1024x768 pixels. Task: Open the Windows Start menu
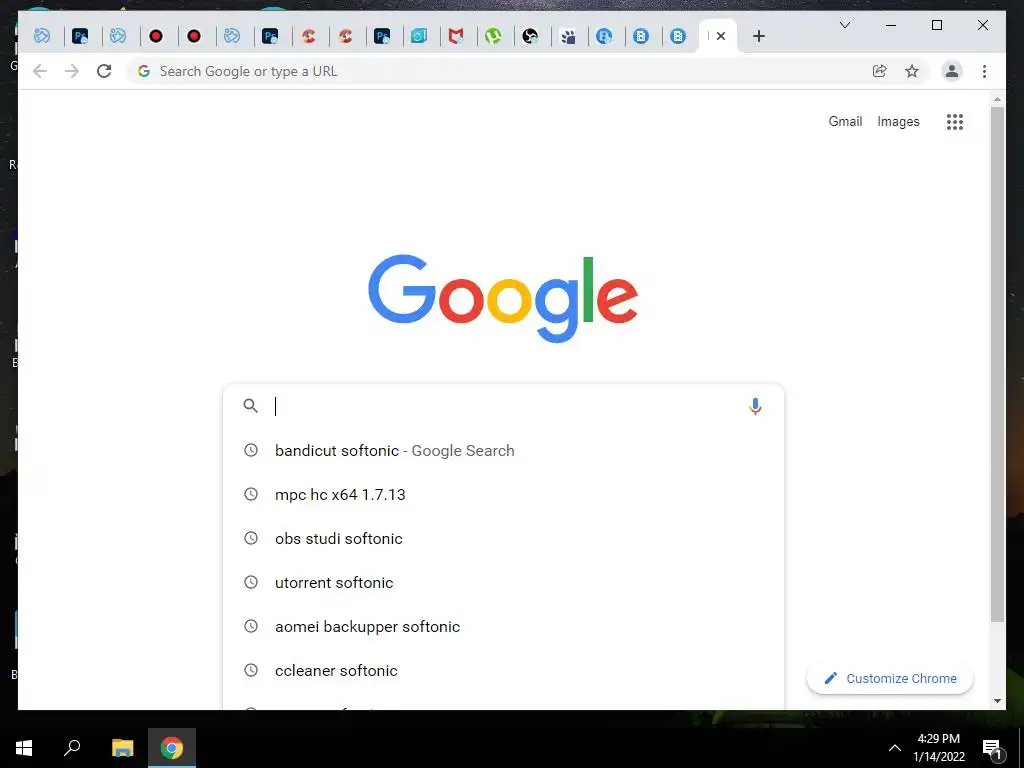(x=24, y=748)
